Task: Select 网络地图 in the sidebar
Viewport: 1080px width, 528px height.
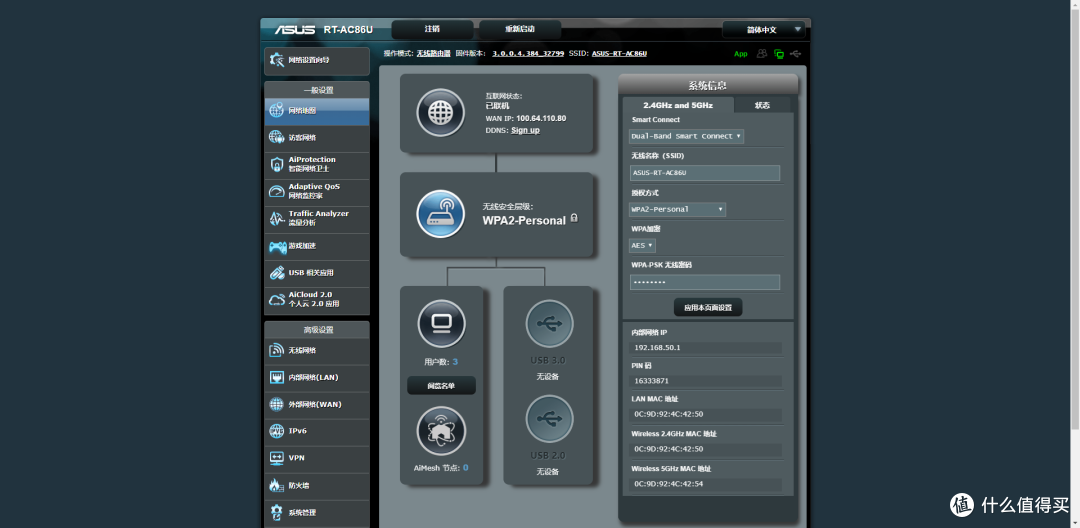Action: [x=317, y=111]
